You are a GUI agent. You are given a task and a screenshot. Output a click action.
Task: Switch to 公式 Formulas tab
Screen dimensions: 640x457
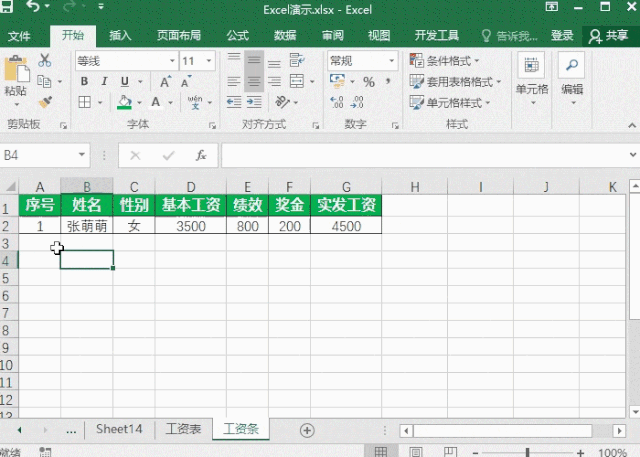click(238, 36)
